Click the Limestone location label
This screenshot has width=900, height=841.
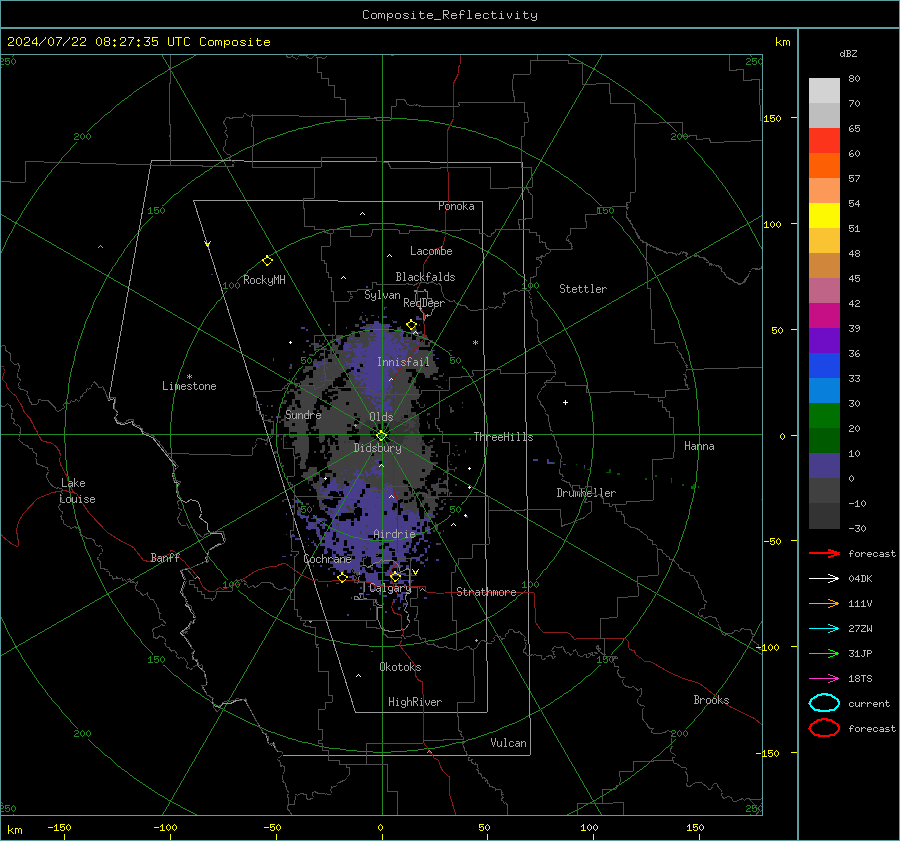point(189,386)
